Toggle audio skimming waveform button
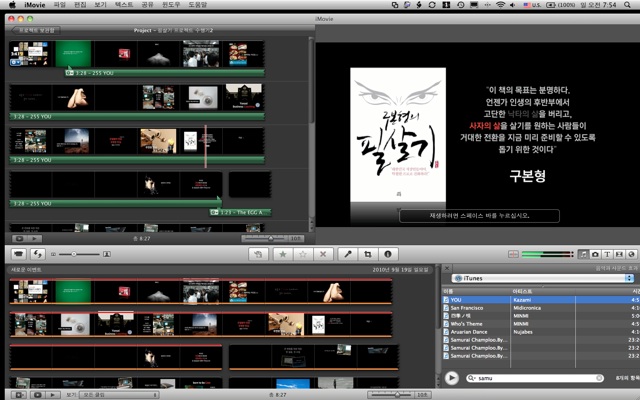The height and width of the screenshot is (400, 640). [513, 254]
